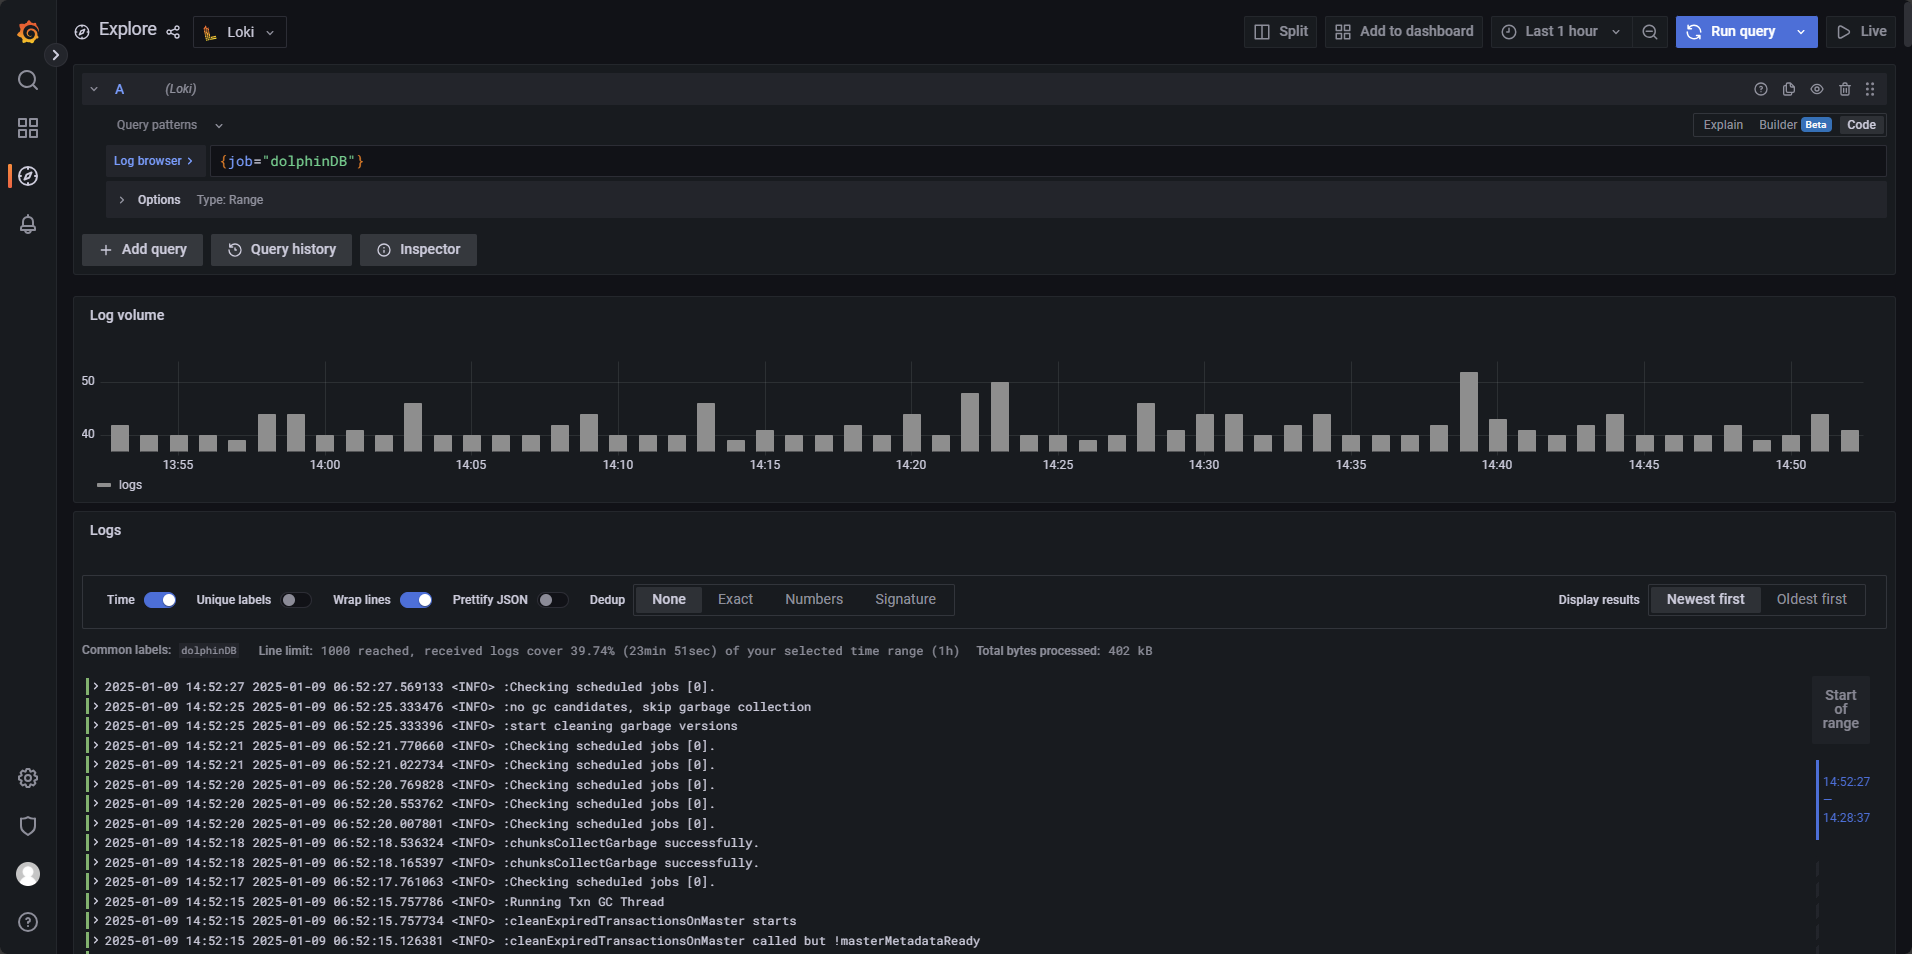1912x954 pixels.
Task: Select the Exact dedup option
Action: (734, 600)
